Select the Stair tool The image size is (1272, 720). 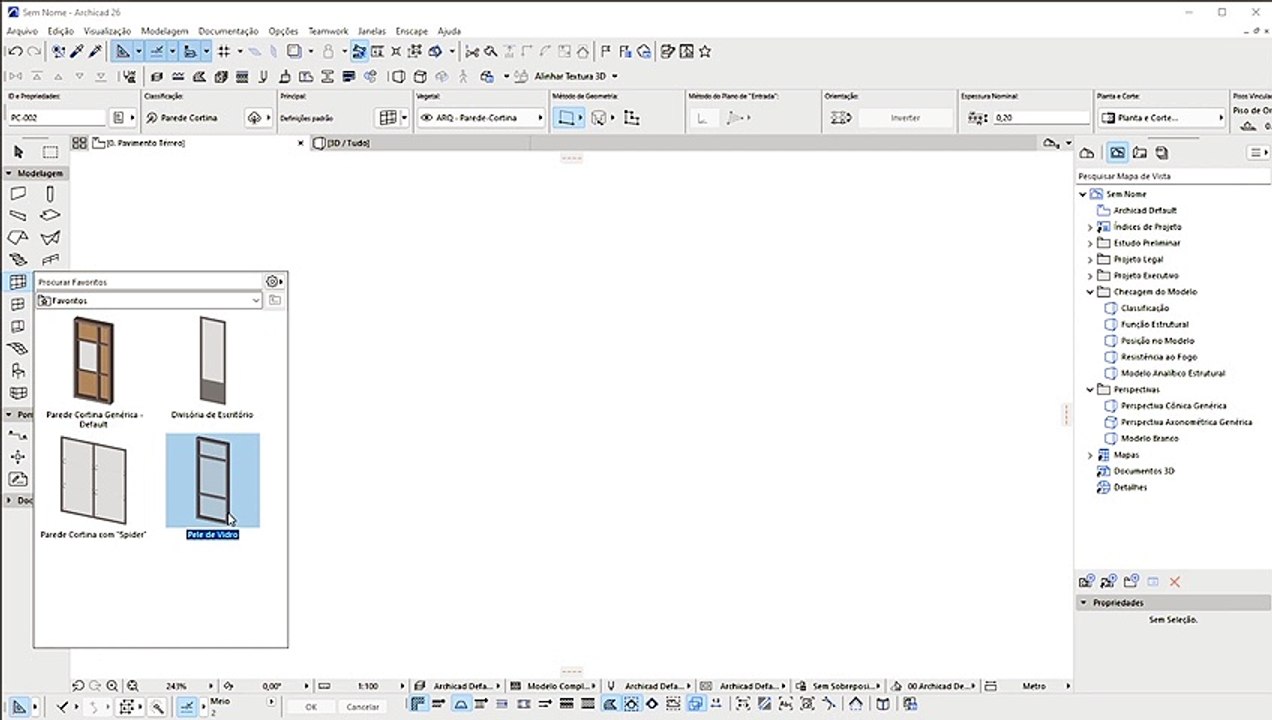pos(18,260)
